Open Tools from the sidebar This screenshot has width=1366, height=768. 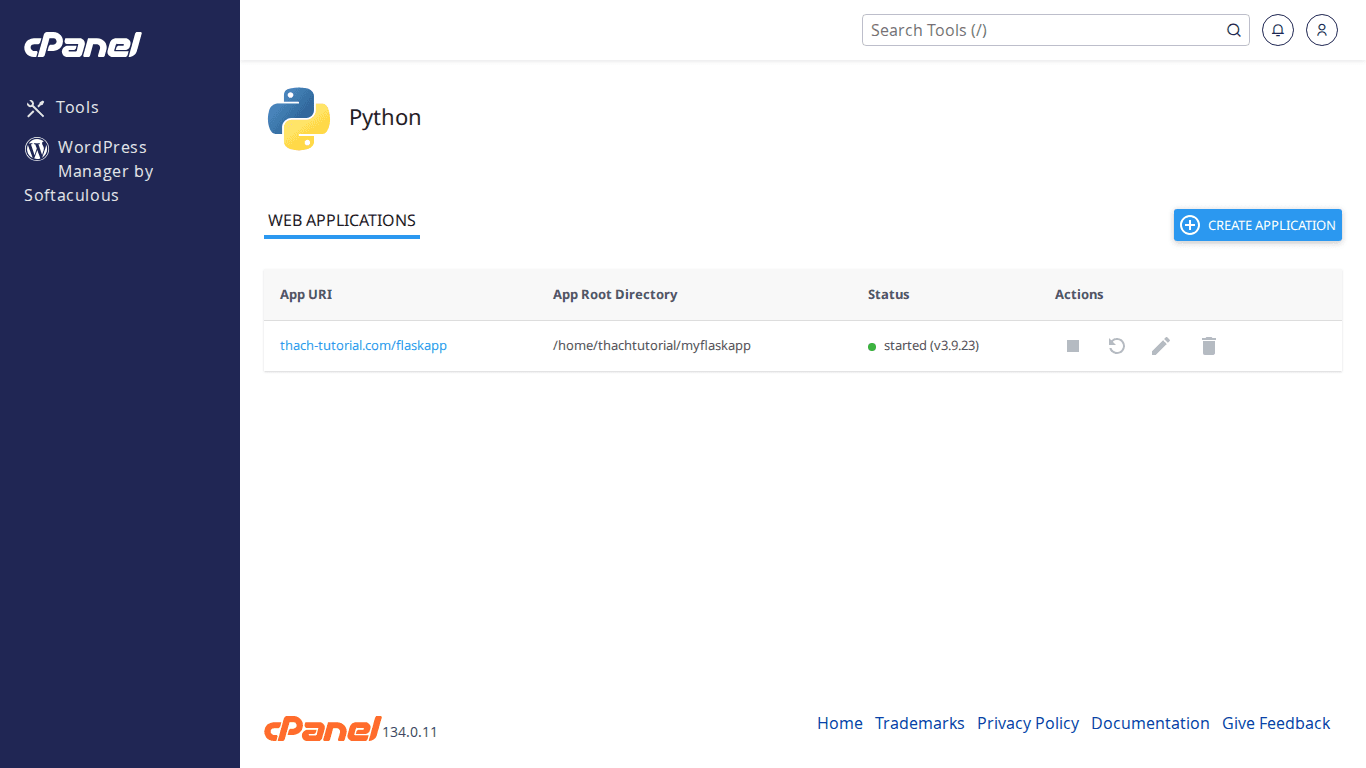78,107
